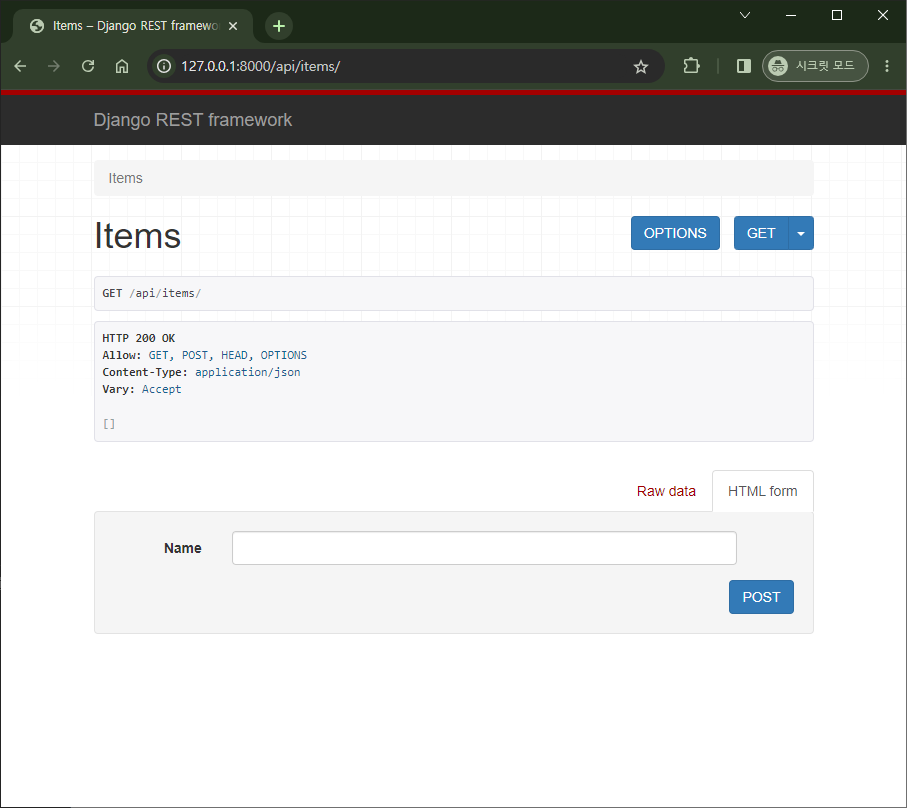The image size is (907, 808).
Task: Click the Items page heading
Action: click(138, 235)
